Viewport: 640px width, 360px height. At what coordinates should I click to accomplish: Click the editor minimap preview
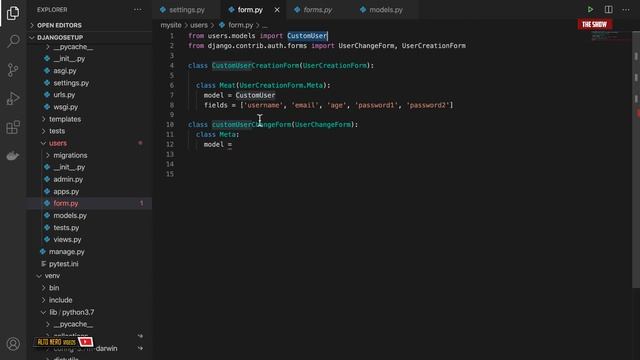(x=610, y=37)
